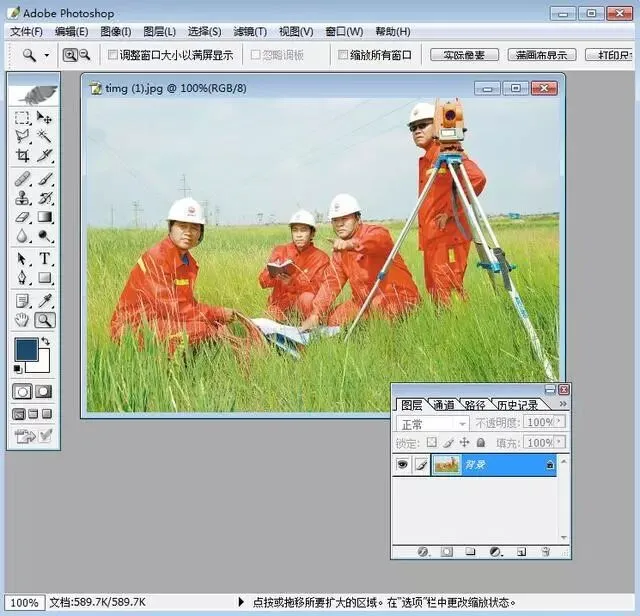The width and height of the screenshot is (640, 616).
Task: Select the Eraser tool
Action: 22,217
